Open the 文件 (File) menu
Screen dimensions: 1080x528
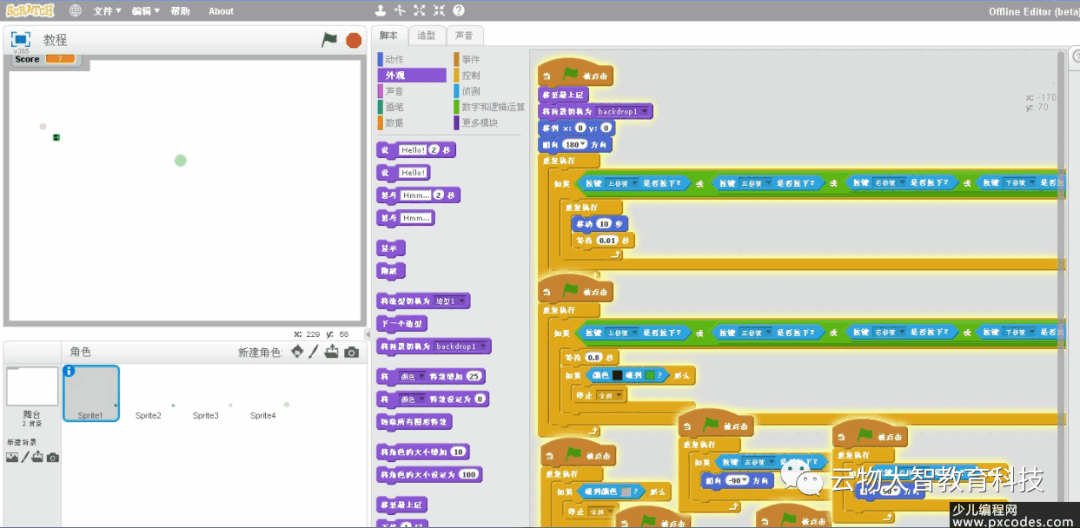click(106, 11)
